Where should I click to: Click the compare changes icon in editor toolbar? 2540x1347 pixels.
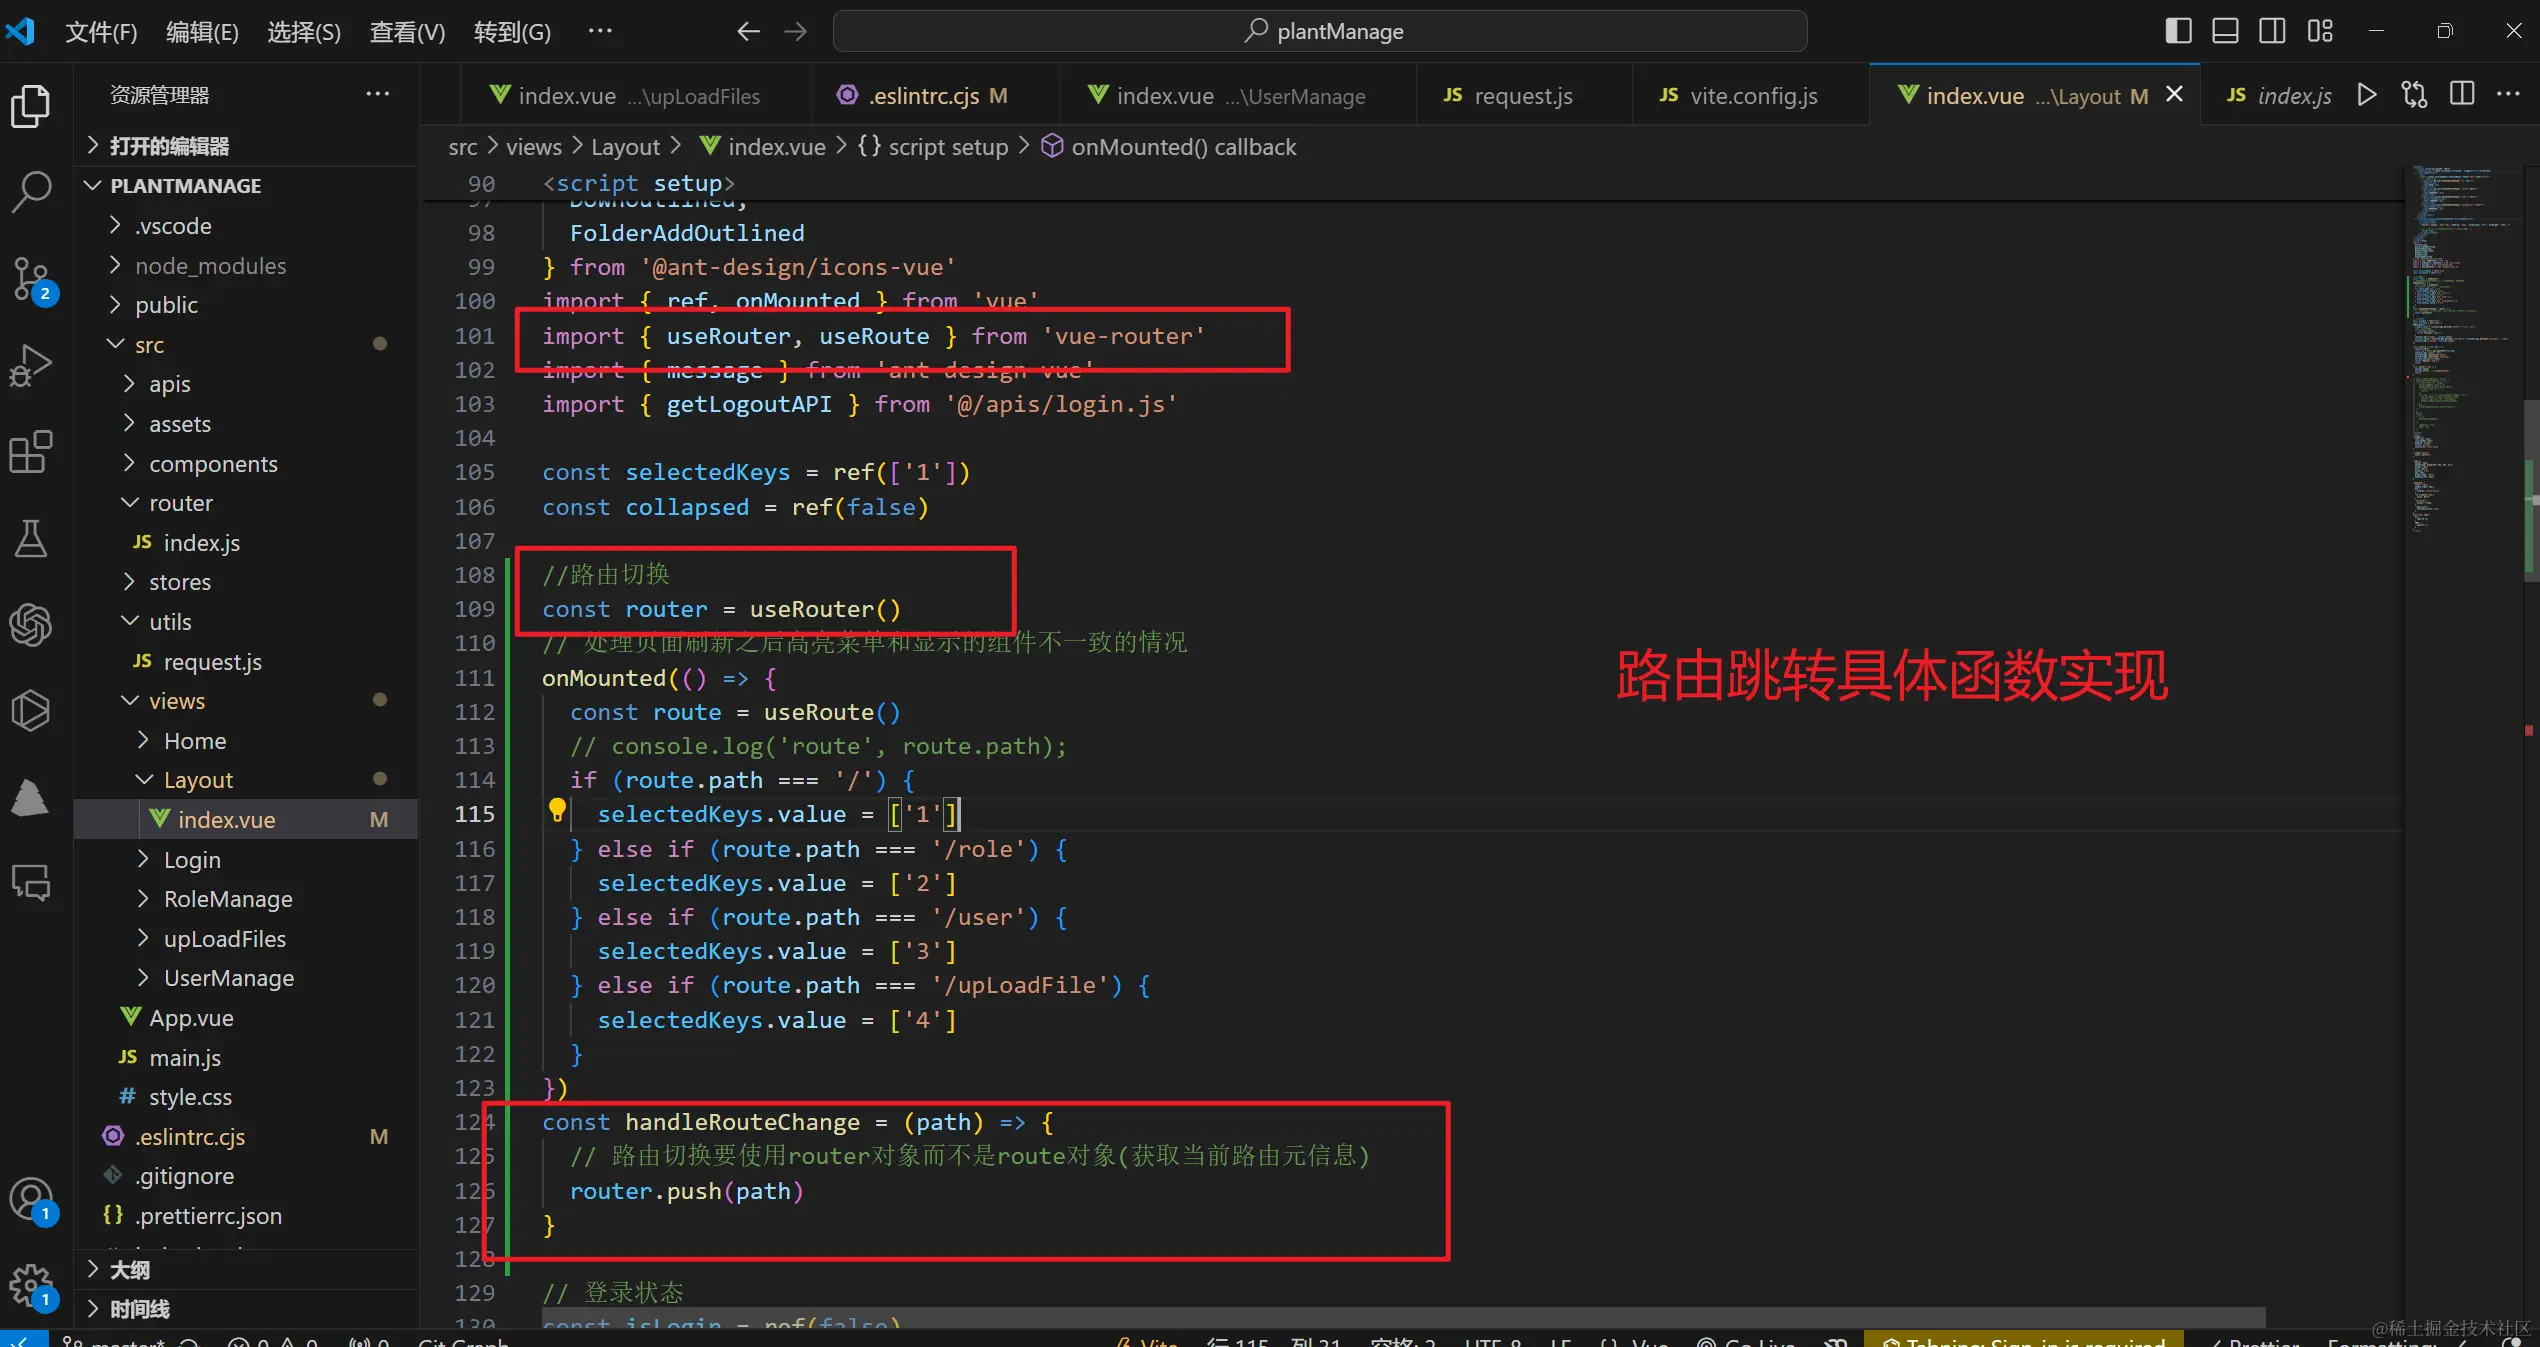(x=2414, y=95)
